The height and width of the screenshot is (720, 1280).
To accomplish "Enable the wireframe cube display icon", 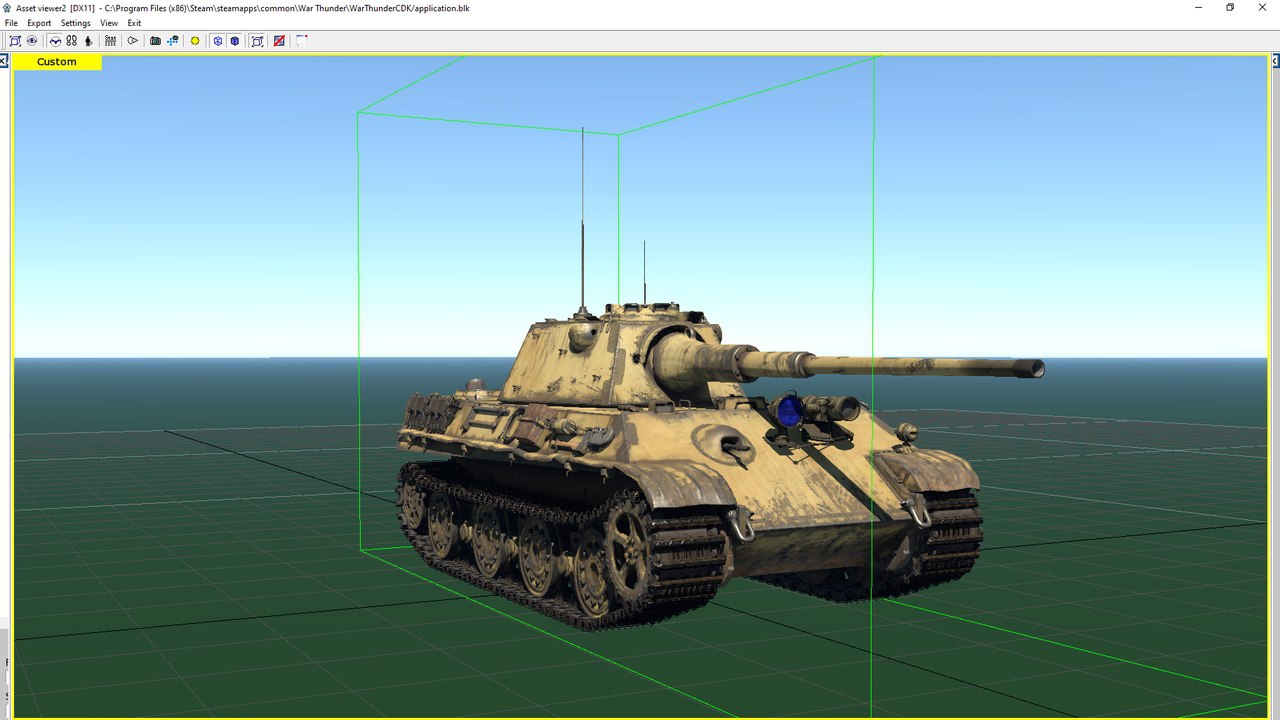I will (217, 41).
